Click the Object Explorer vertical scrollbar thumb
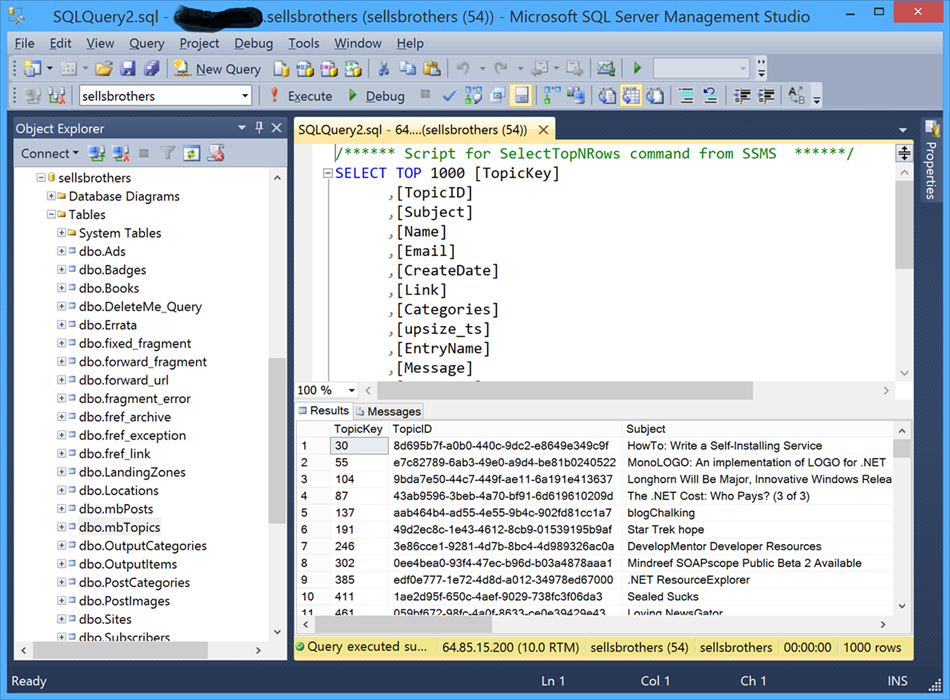 pos(277,441)
